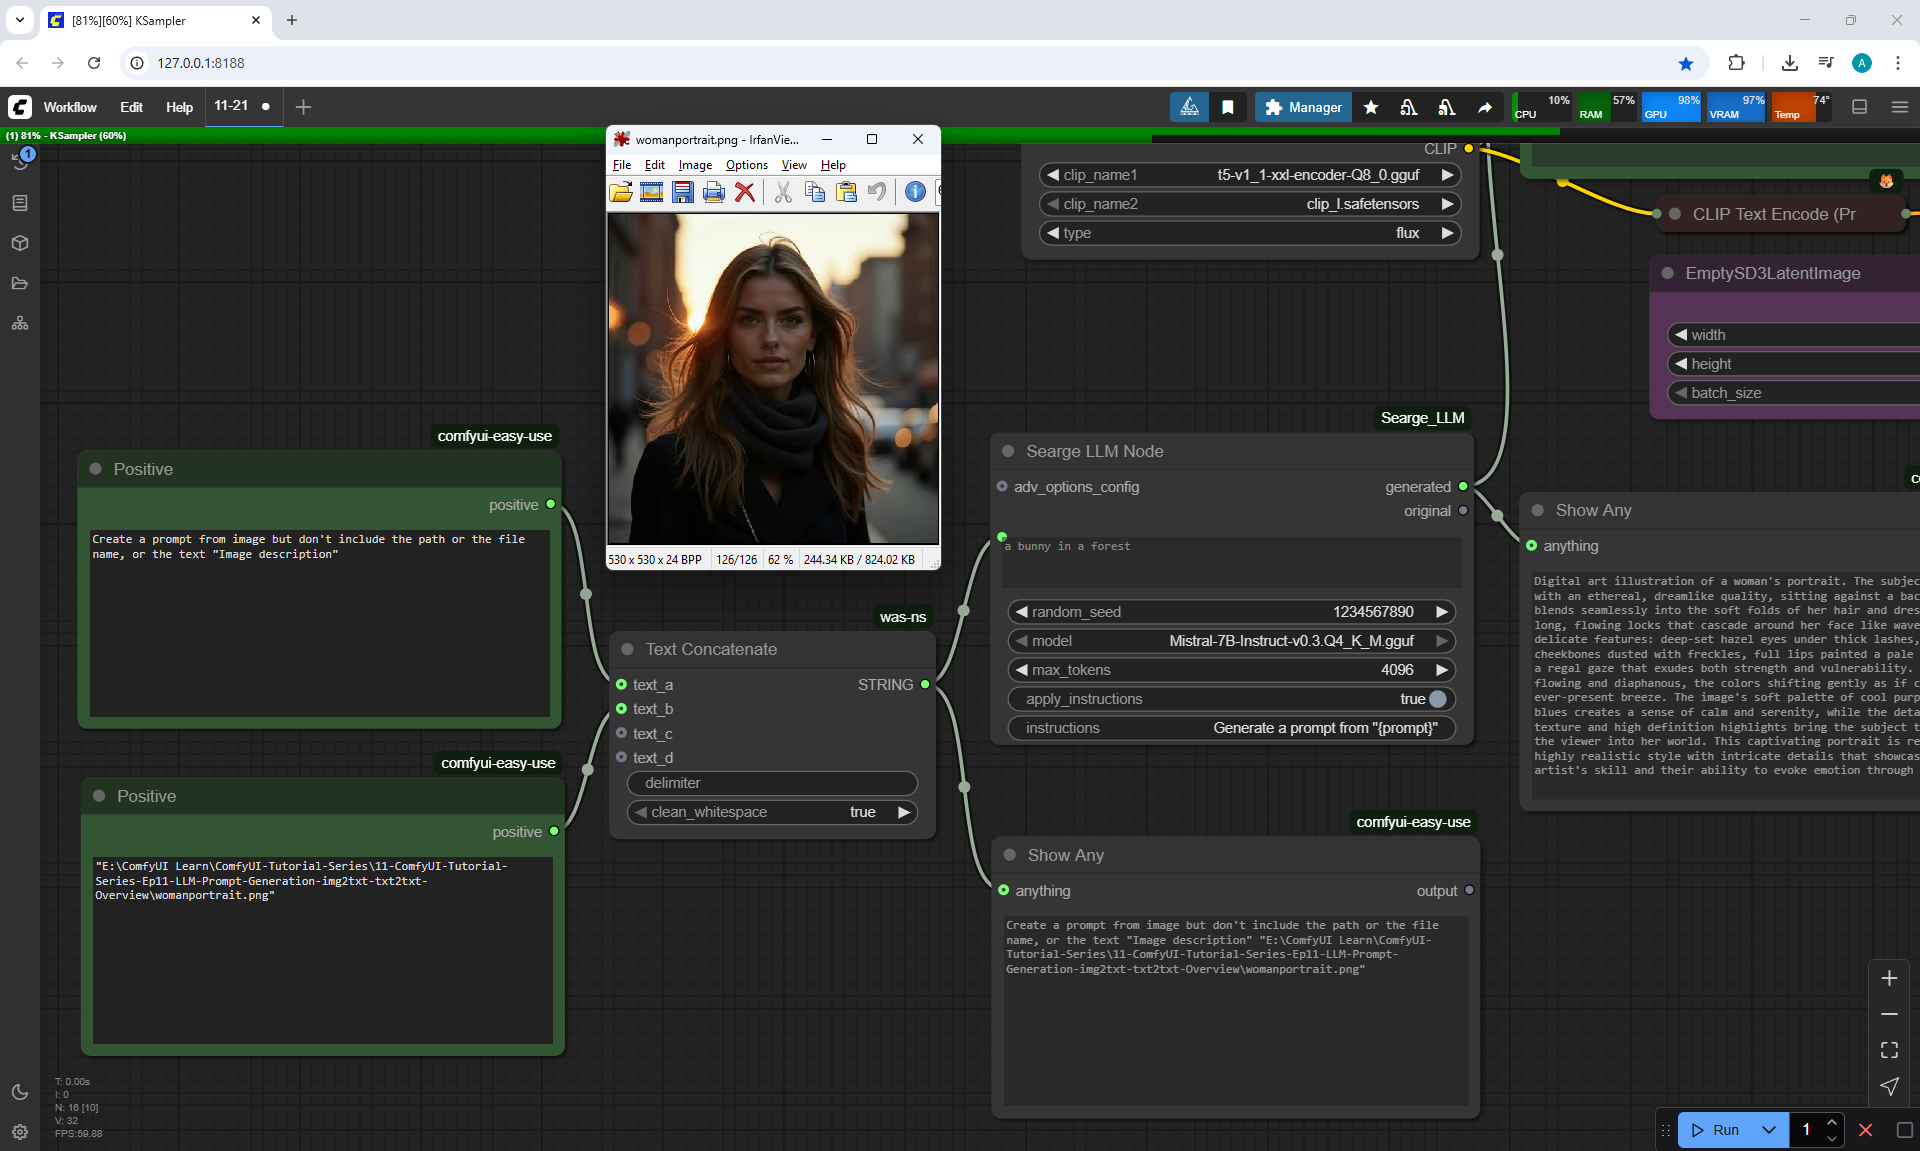Open the Workflow menu
The width and height of the screenshot is (1920, 1151).
(70, 107)
